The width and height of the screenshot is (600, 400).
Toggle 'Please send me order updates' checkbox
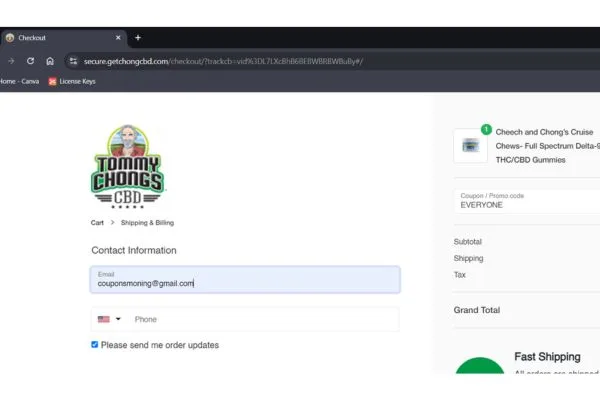95,345
